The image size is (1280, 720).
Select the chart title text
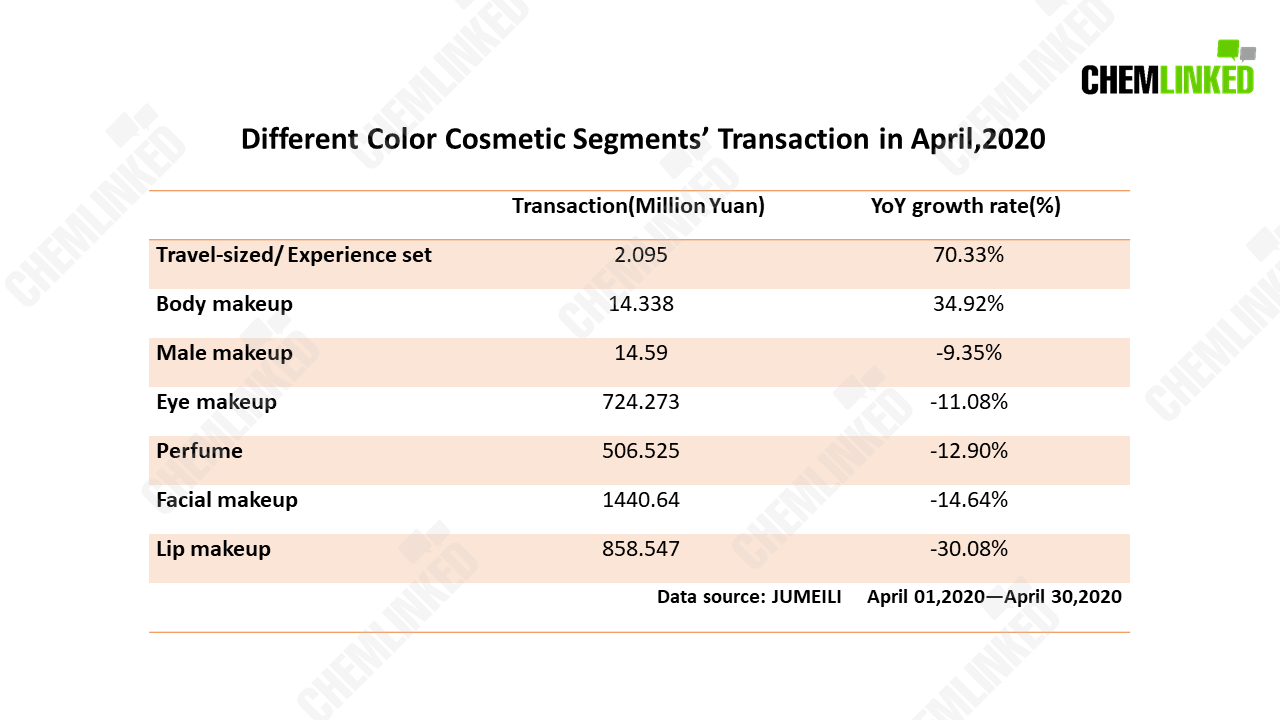point(643,139)
